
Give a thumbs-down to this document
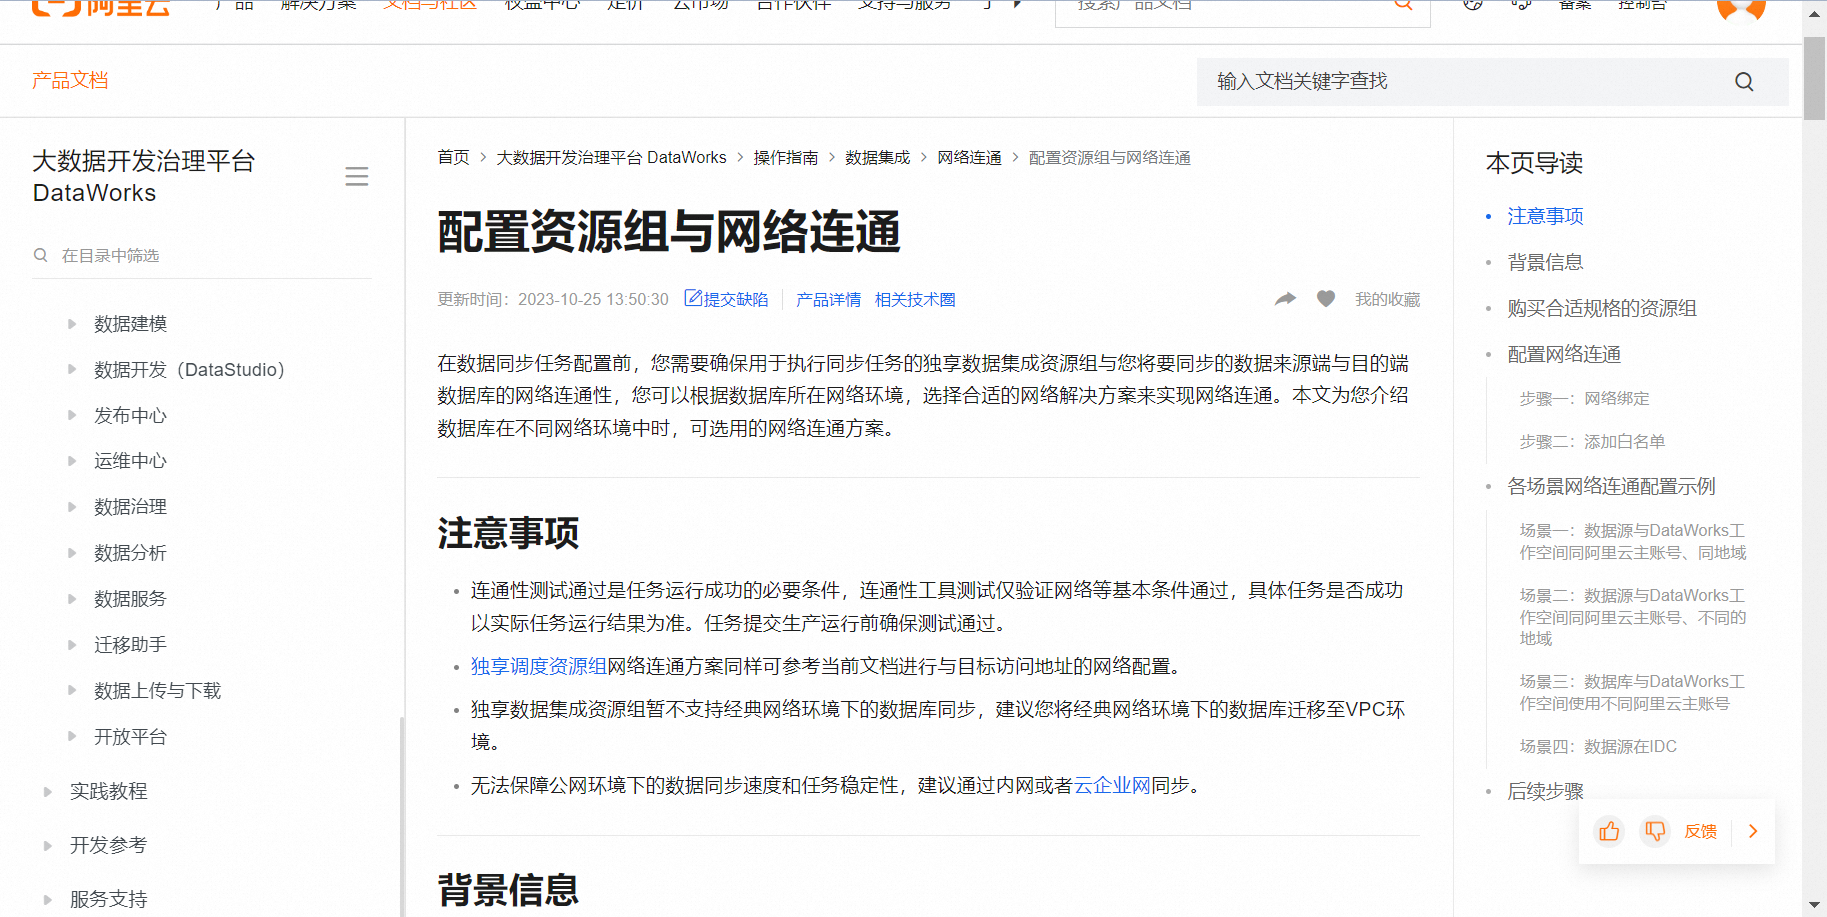pos(1655,831)
